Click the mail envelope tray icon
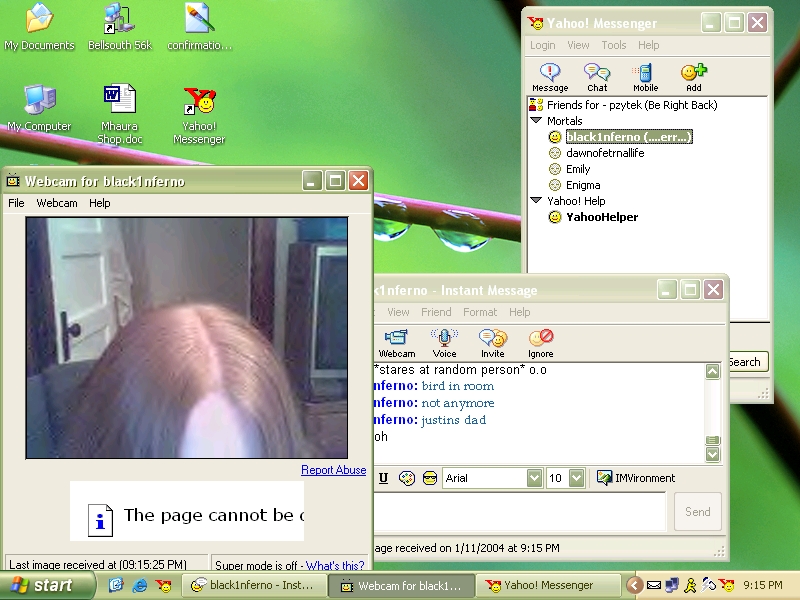This screenshot has width=800, height=600. click(x=654, y=585)
